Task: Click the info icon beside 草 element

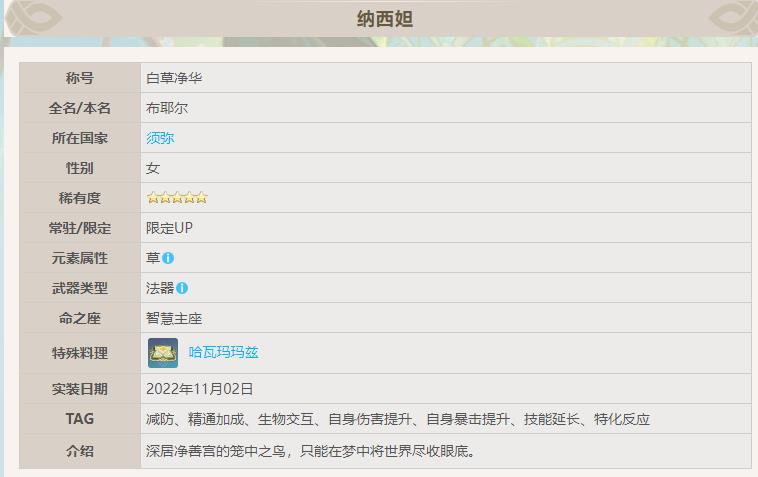Action: [168, 258]
